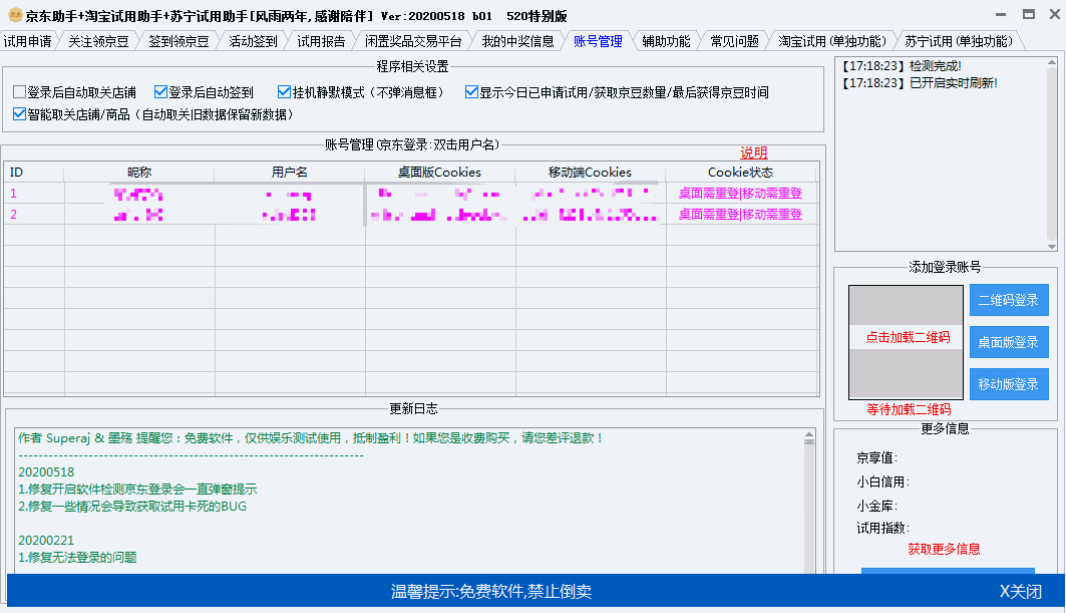Click the 获取更多信息 link
Screen dimensions: 1066x613
[x=947, y=550]
